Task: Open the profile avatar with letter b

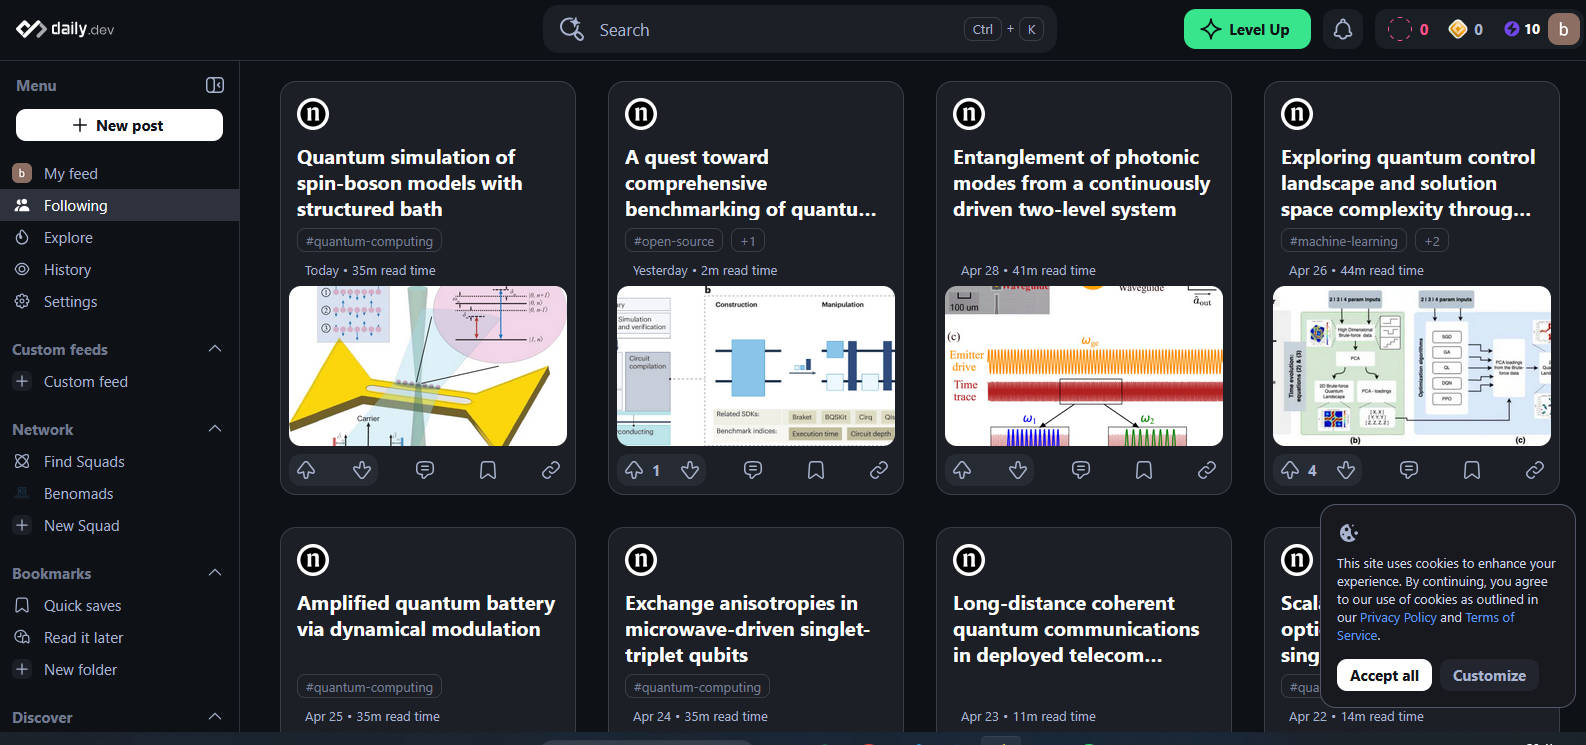Action: pos(1564,29)
